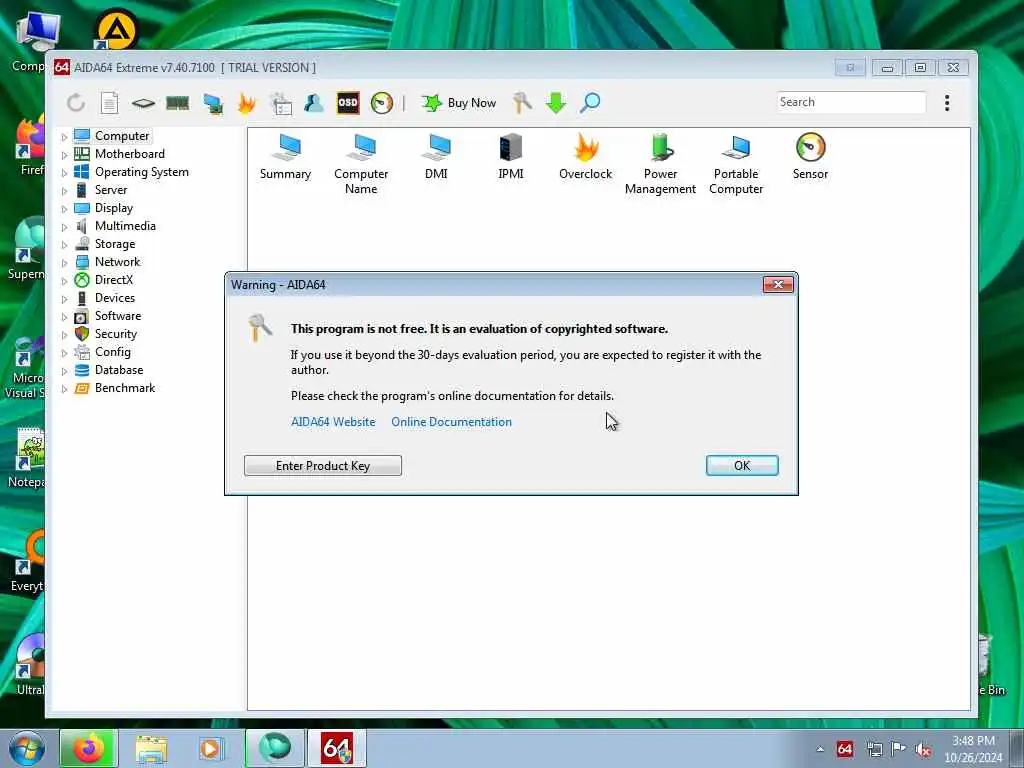Expand the Display tree node
Viewport: 1024px width, 768px height.
[64, 209]
